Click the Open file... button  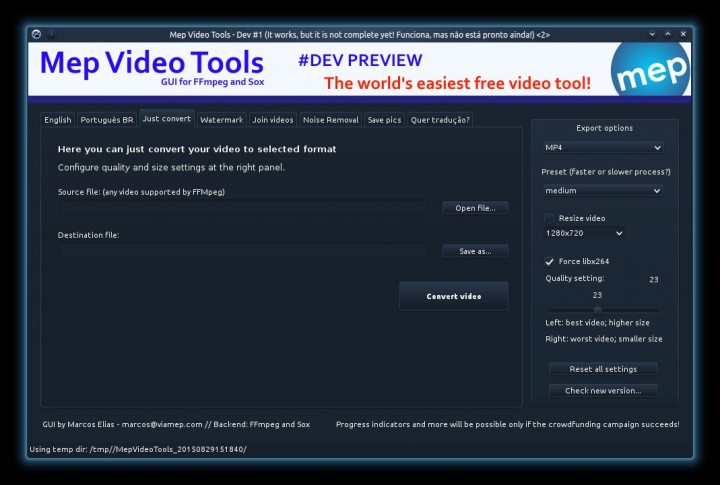coord(475,208)
